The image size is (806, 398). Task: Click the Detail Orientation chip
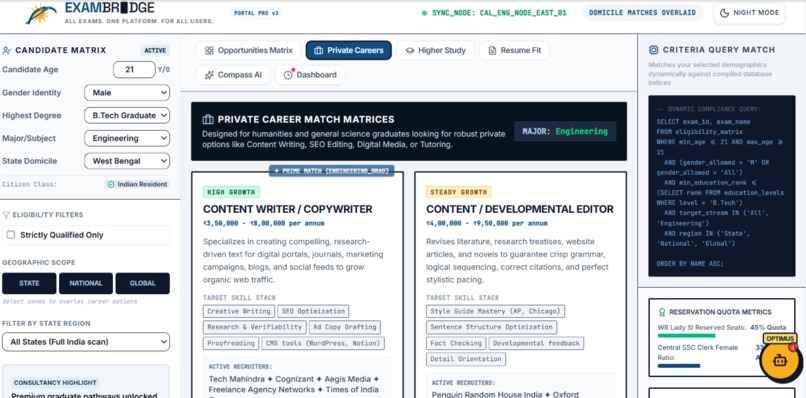coord(466,359)
